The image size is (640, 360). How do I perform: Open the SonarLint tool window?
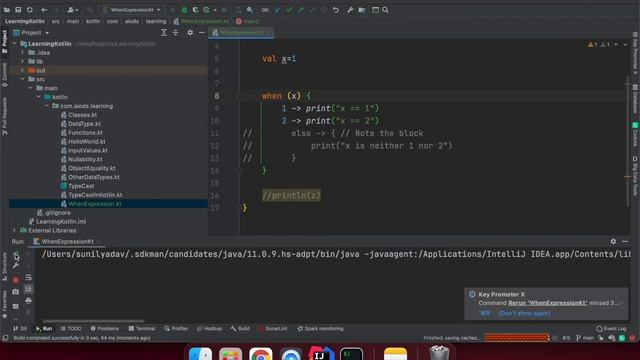[273, 329]
